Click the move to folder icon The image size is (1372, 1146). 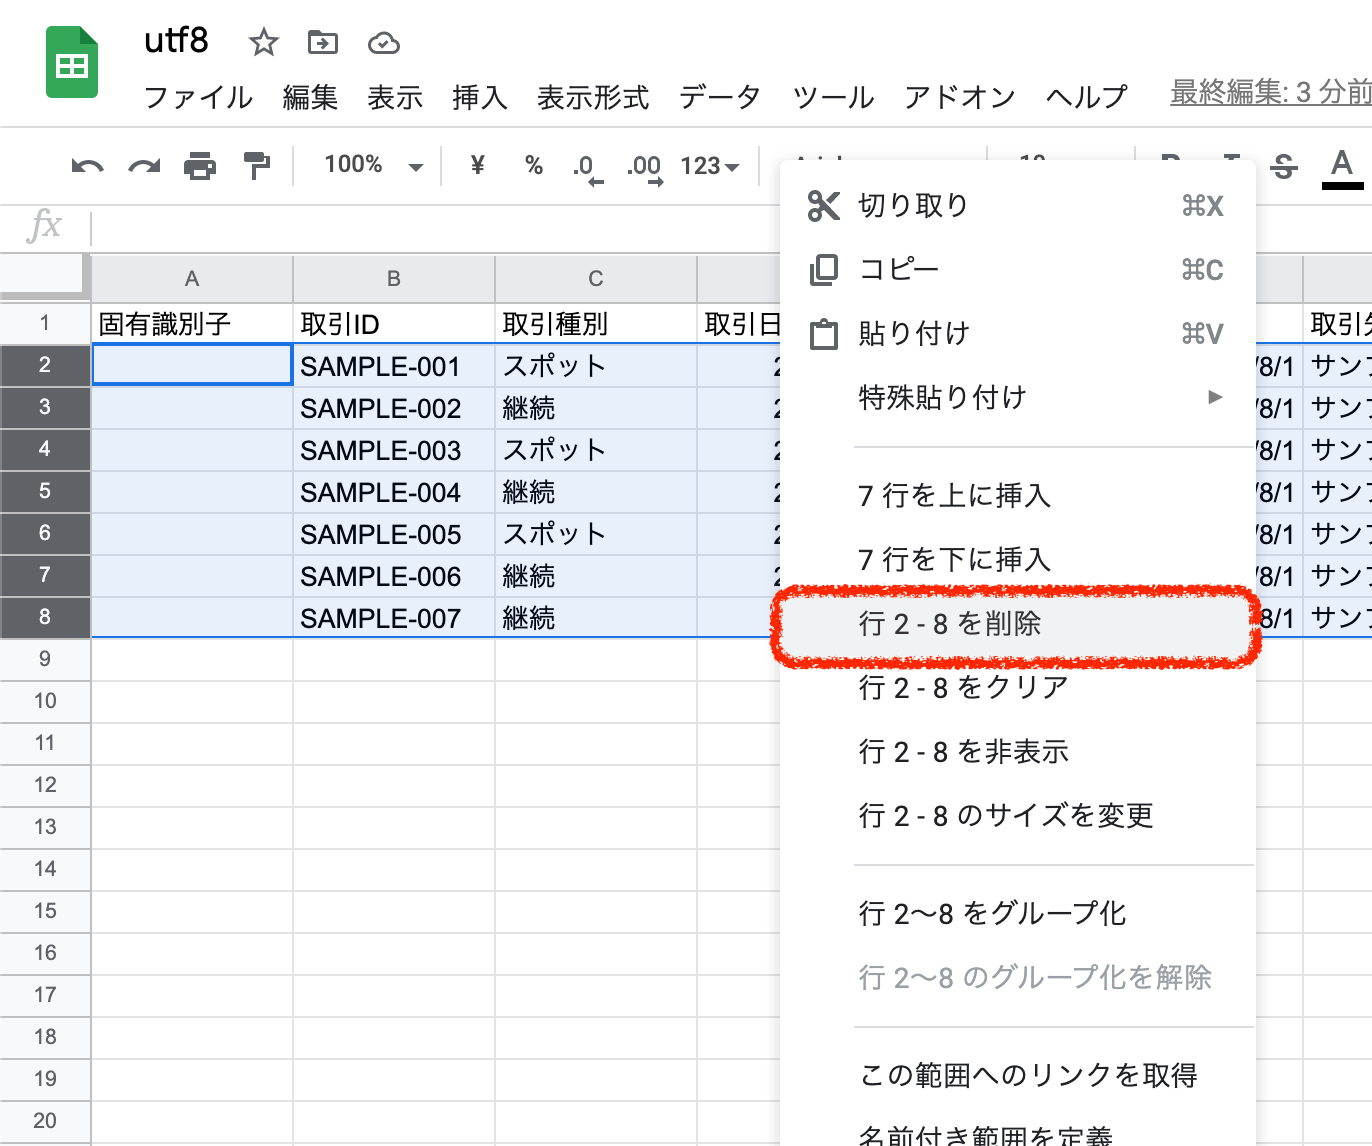pos(322,43)
